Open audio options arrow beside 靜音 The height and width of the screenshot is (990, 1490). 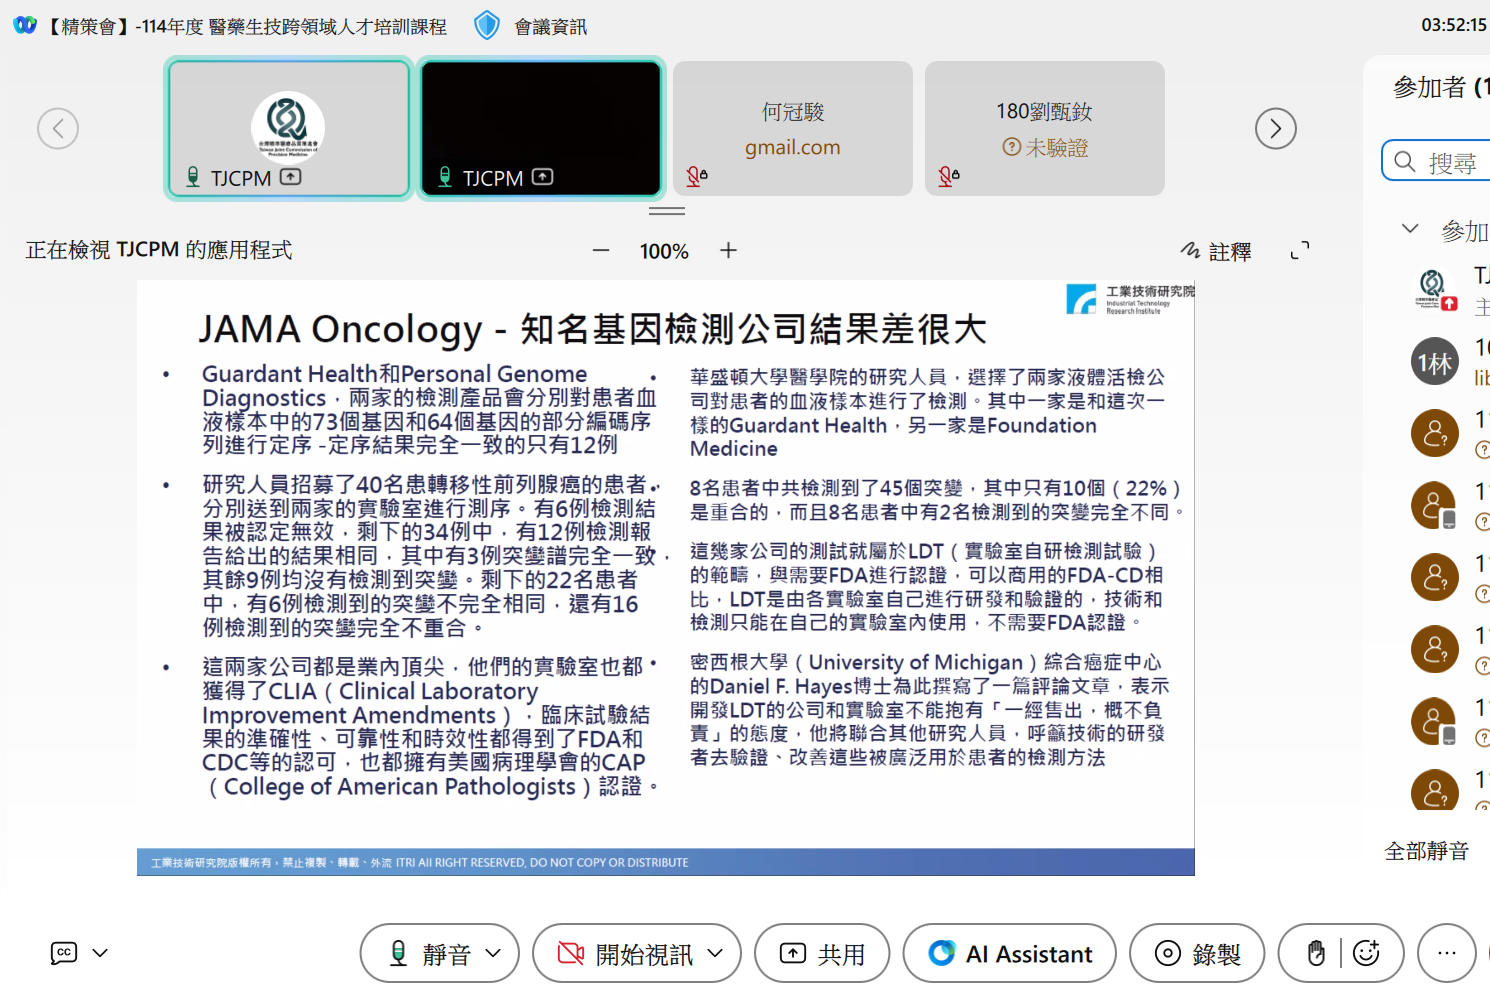click(x=493, y=953)
